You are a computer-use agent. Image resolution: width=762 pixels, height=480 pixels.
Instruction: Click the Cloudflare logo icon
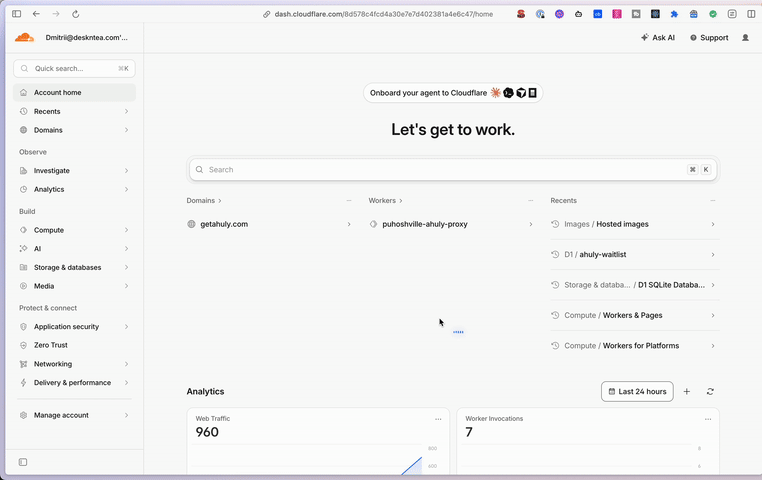(24, 37)
